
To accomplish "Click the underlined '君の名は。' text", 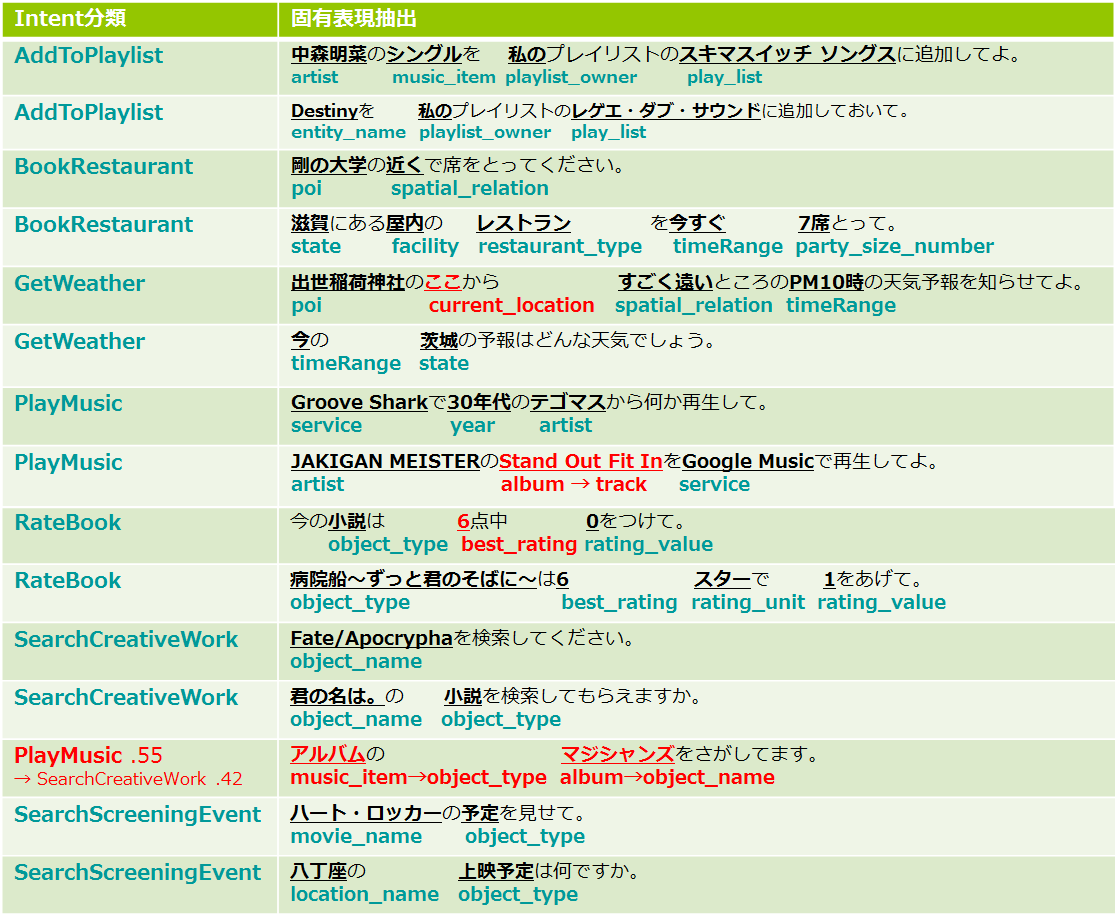I will point(337,696).
